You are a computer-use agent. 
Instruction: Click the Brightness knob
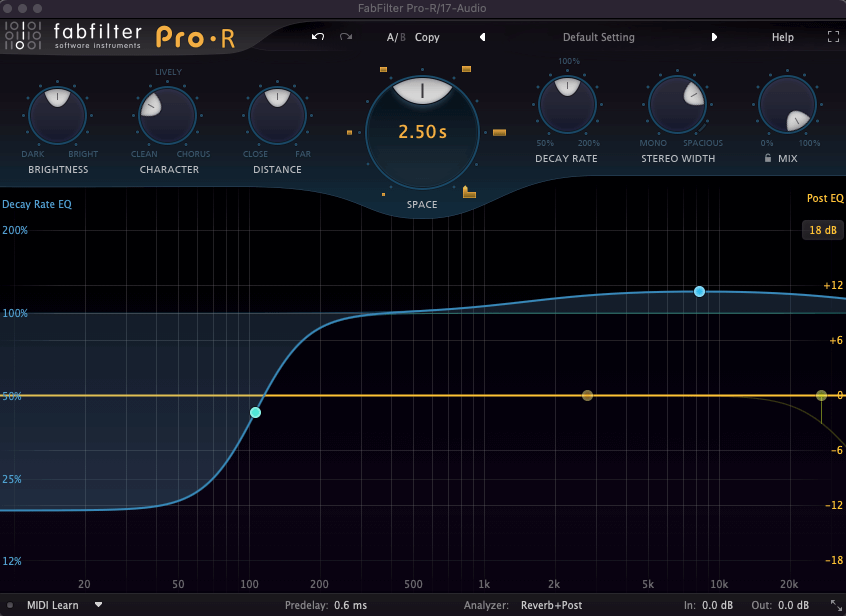[x=57, y=115]
